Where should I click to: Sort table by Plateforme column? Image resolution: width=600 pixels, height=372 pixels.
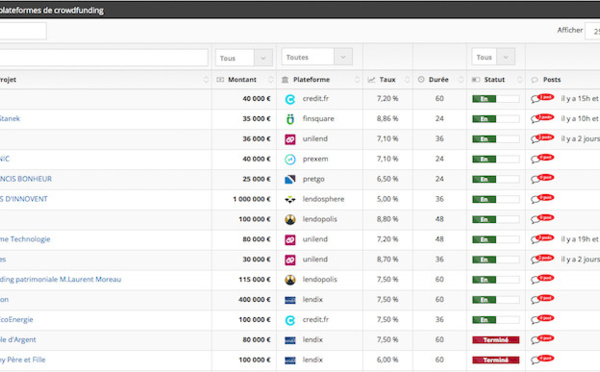(320, 80)
